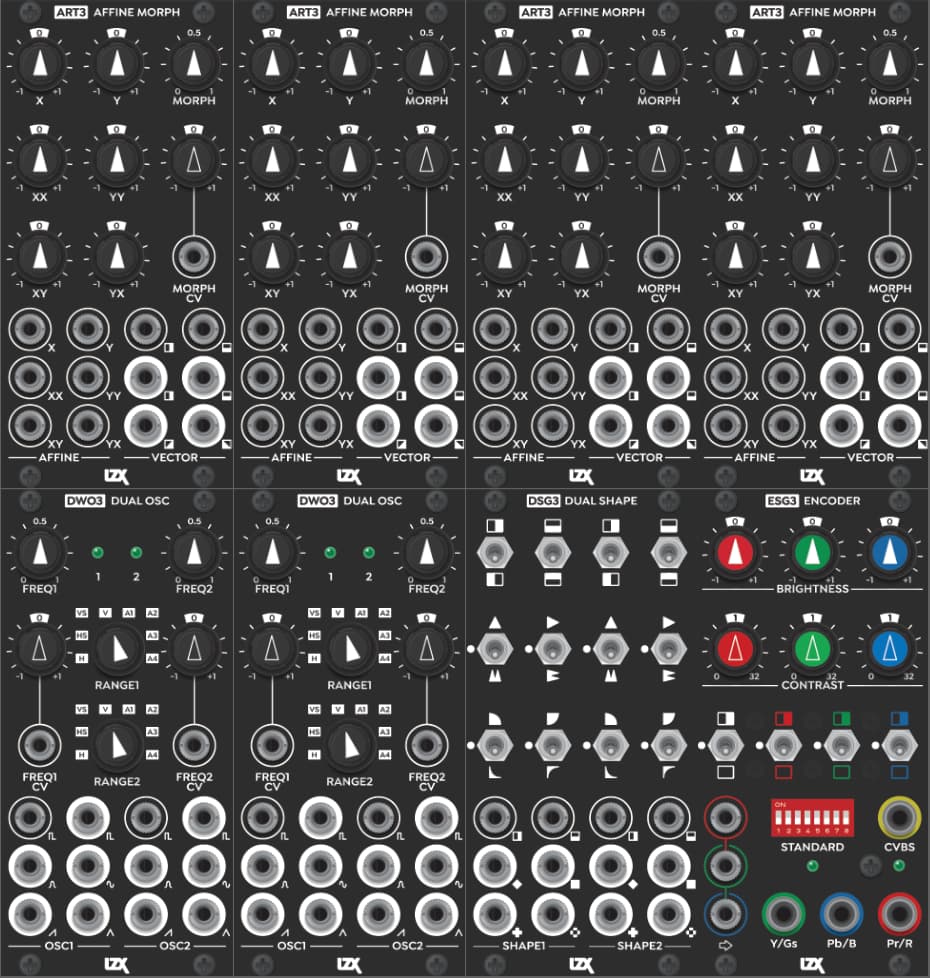The image size is (930, 978).
Task: Flip the rightmost toggle in the DSG3 bottom row
Action: (669, 745)
